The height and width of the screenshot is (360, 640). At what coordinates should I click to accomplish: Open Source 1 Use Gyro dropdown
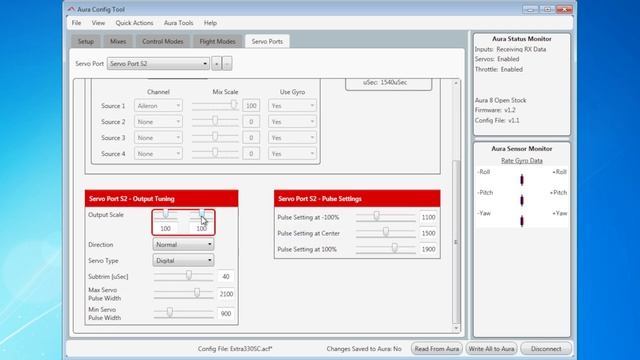click(x=292, y=106)
